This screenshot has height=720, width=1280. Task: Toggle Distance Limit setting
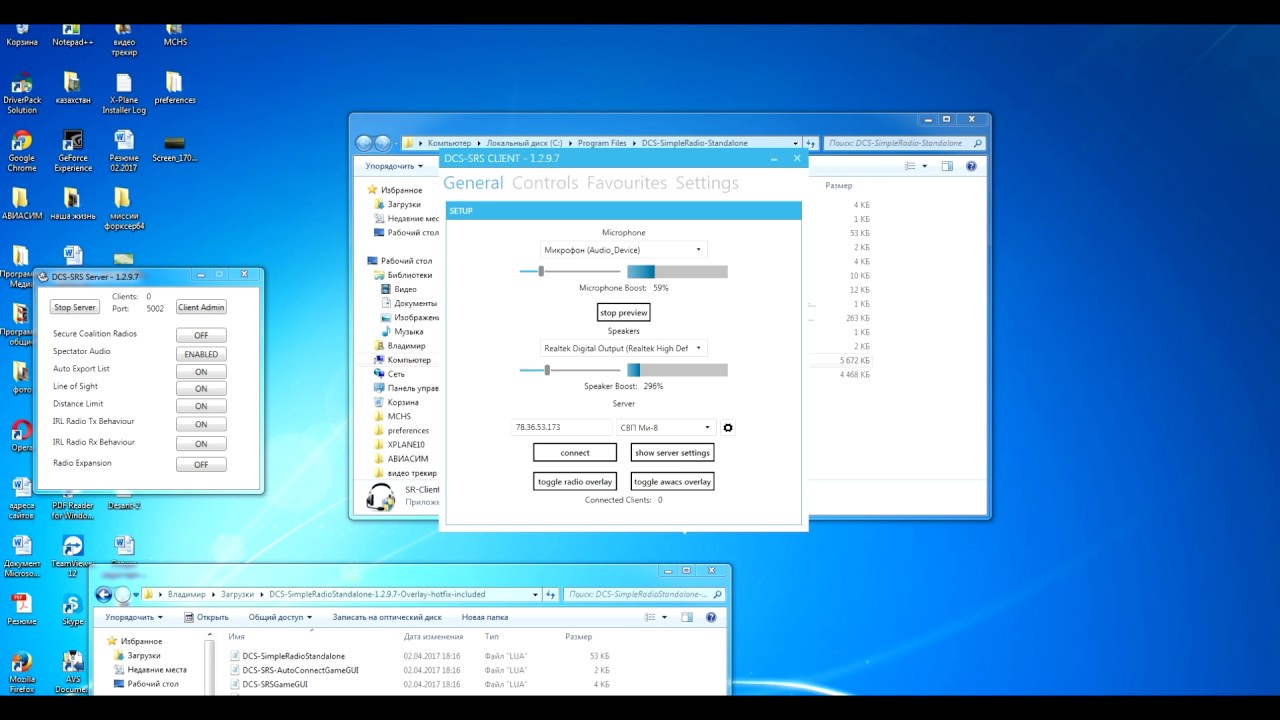pyautogui.click(x=201, y=406)
